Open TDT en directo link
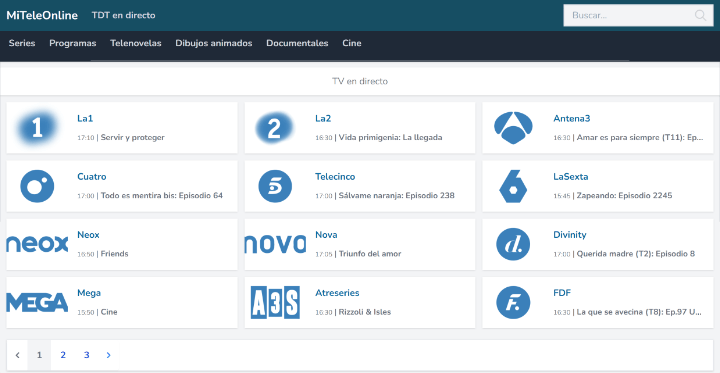 (x=124, y=16)
